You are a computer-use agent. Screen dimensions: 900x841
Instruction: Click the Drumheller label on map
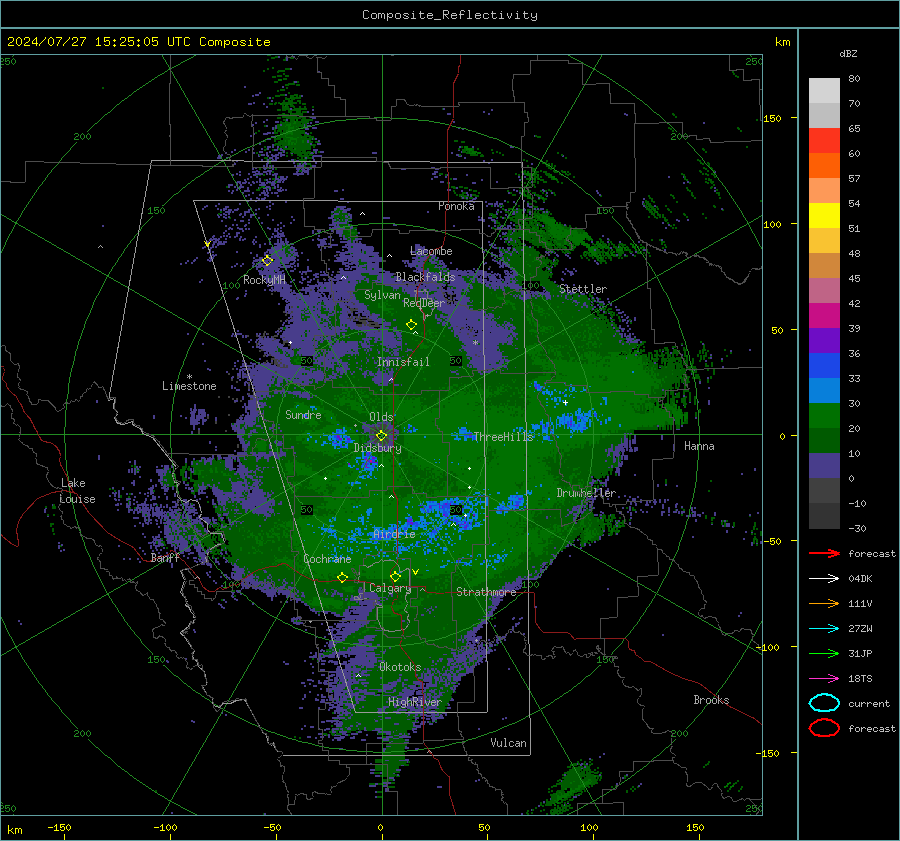pos(586,493)
